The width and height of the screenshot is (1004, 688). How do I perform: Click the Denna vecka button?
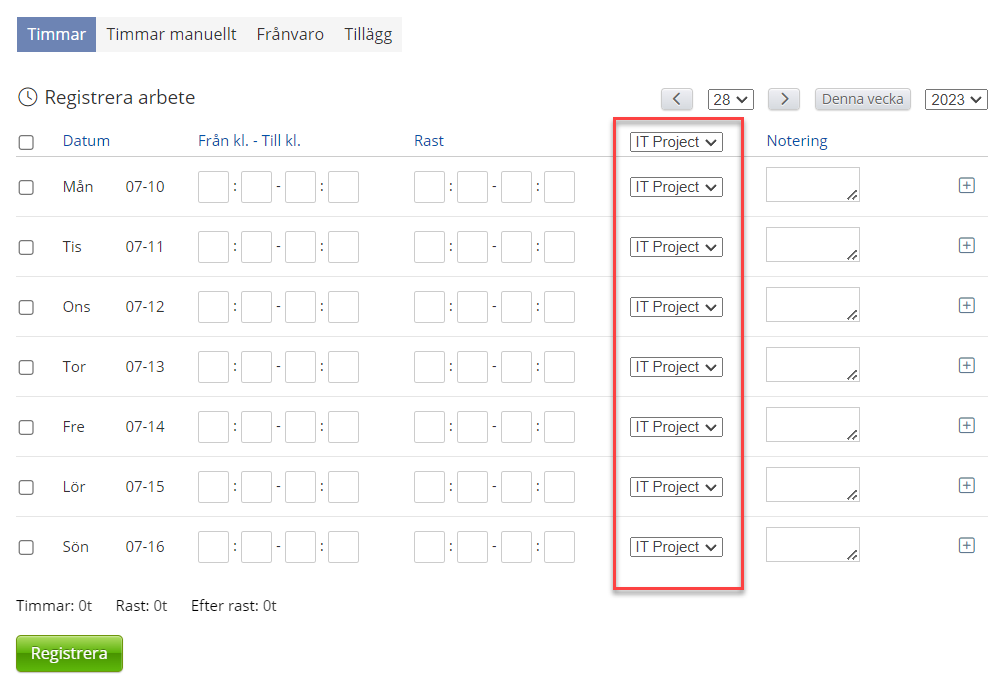863,99
